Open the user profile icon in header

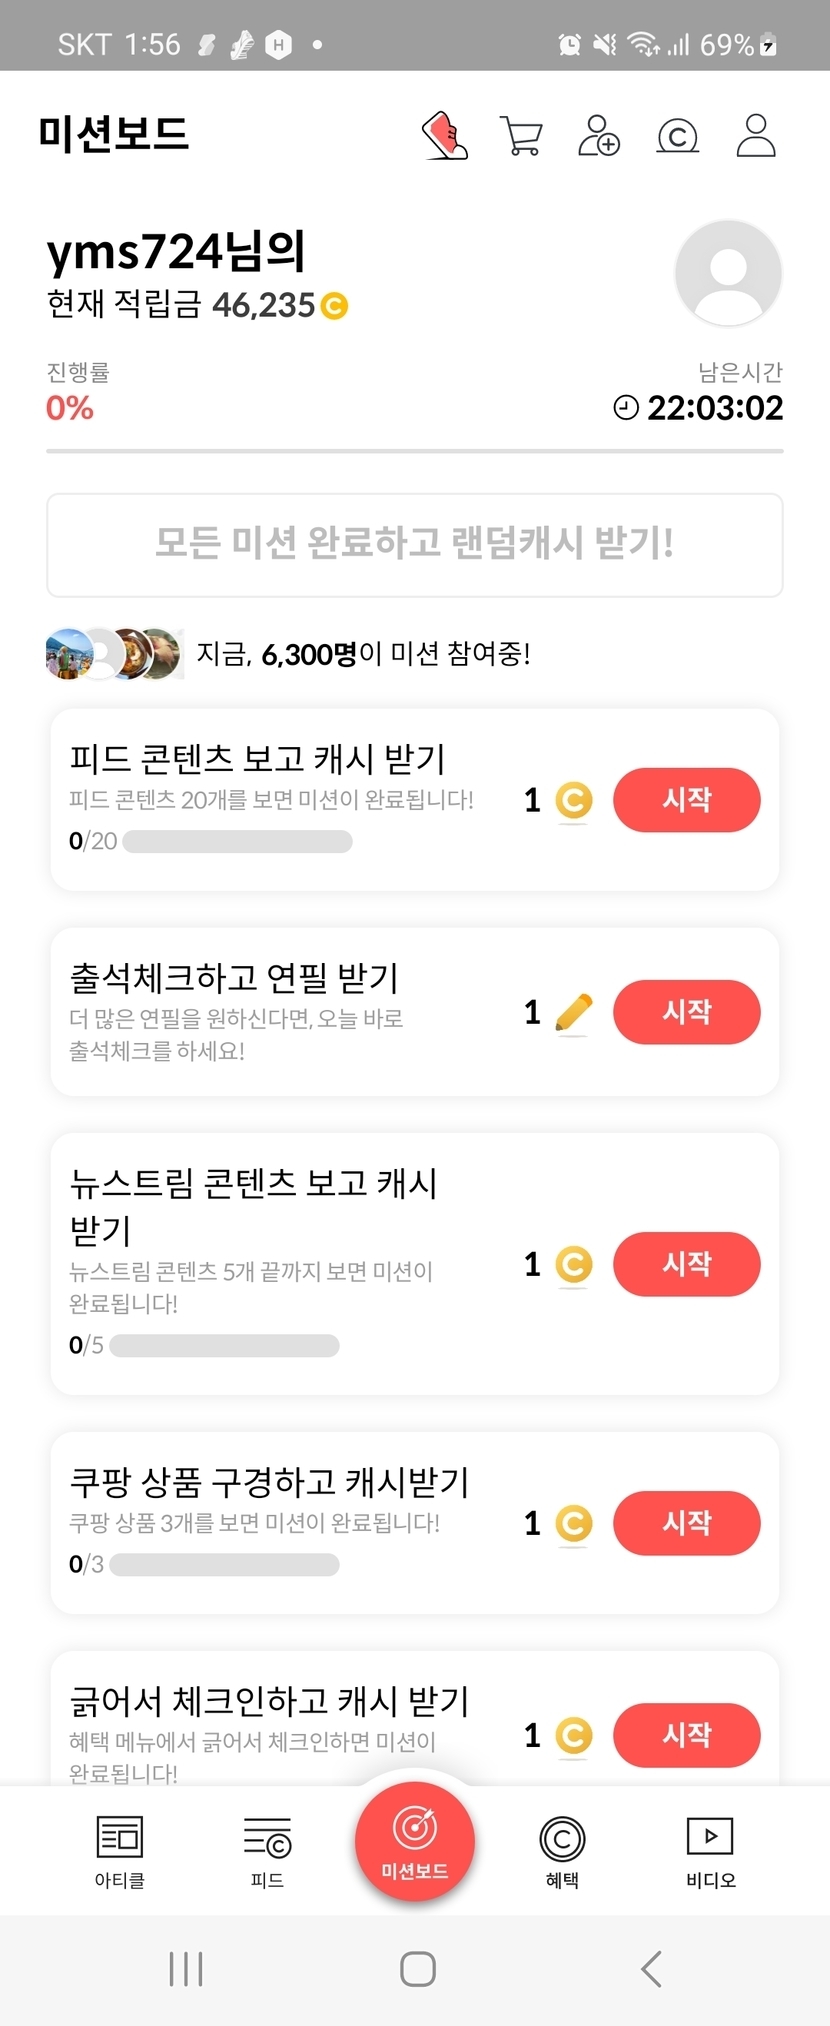(x=756, y=136)
